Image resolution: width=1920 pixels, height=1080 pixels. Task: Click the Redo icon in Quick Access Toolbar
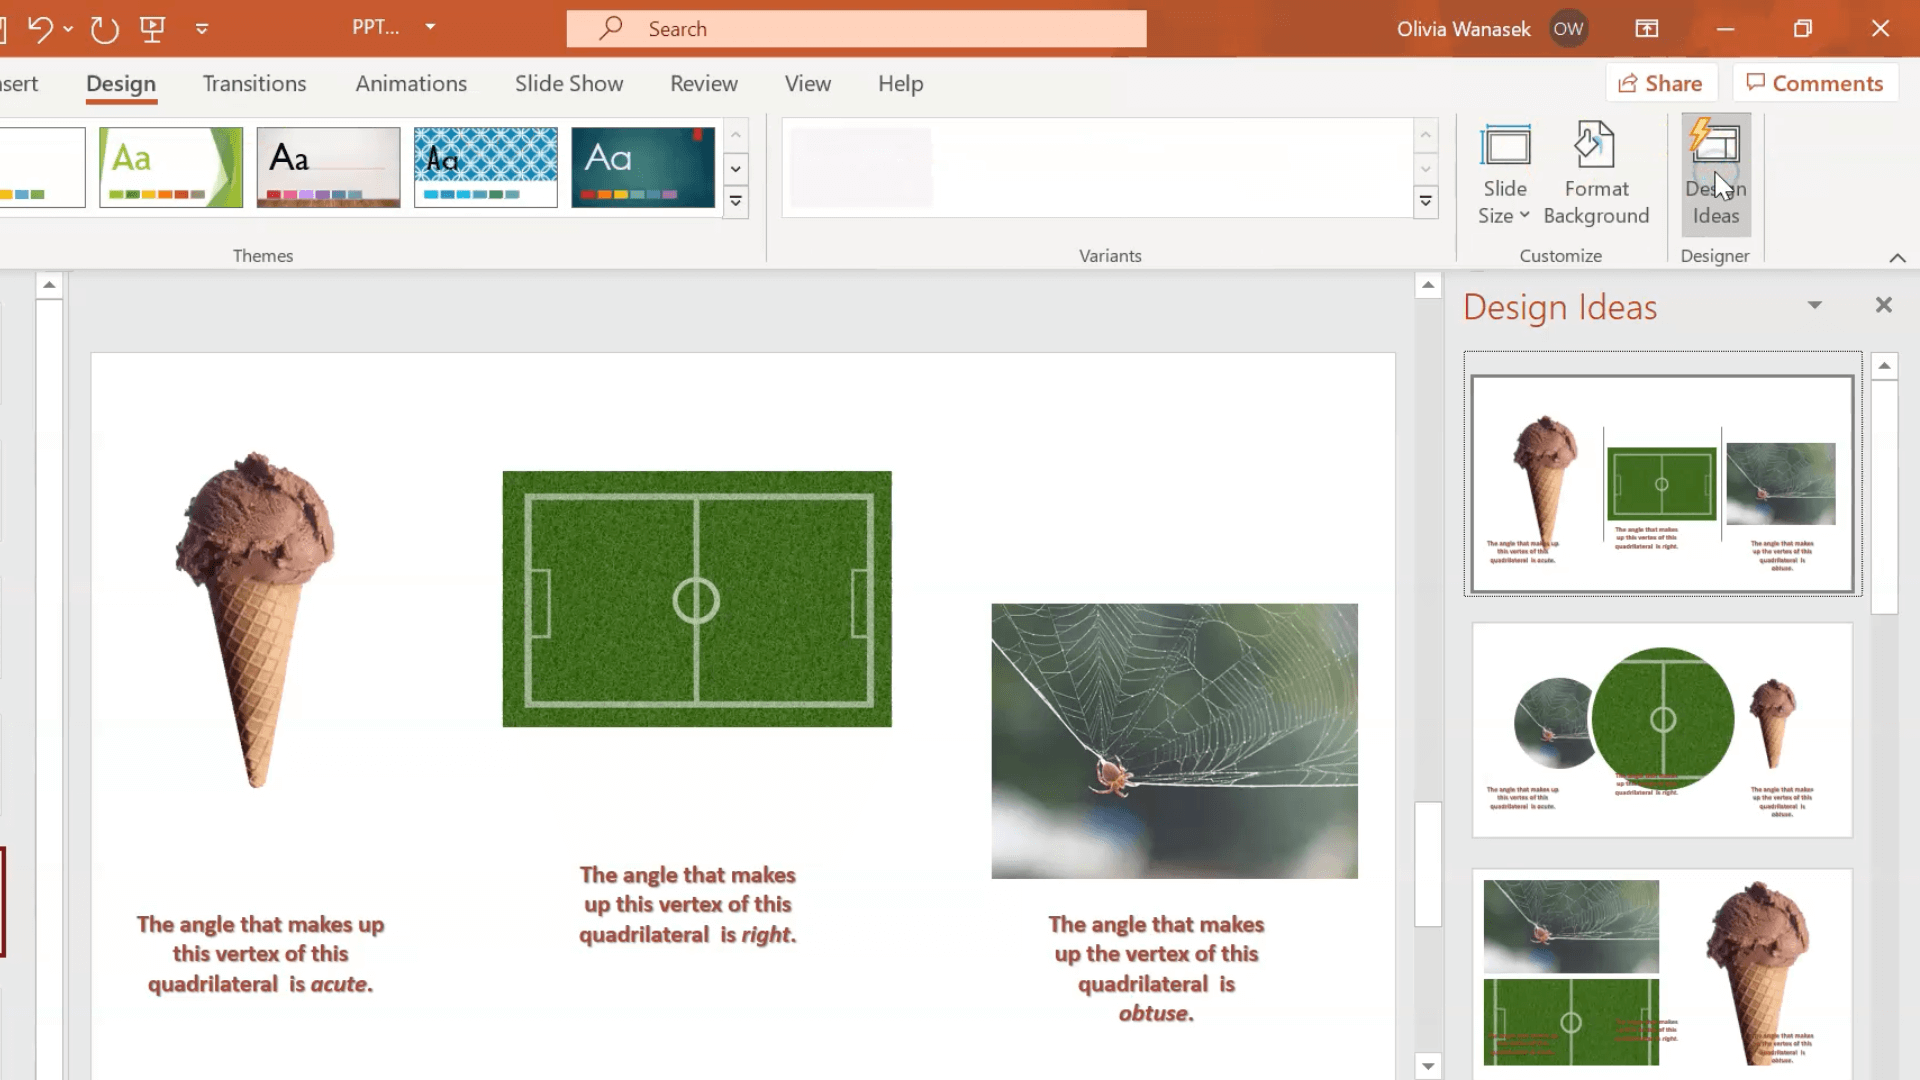(x=103, y=28)
